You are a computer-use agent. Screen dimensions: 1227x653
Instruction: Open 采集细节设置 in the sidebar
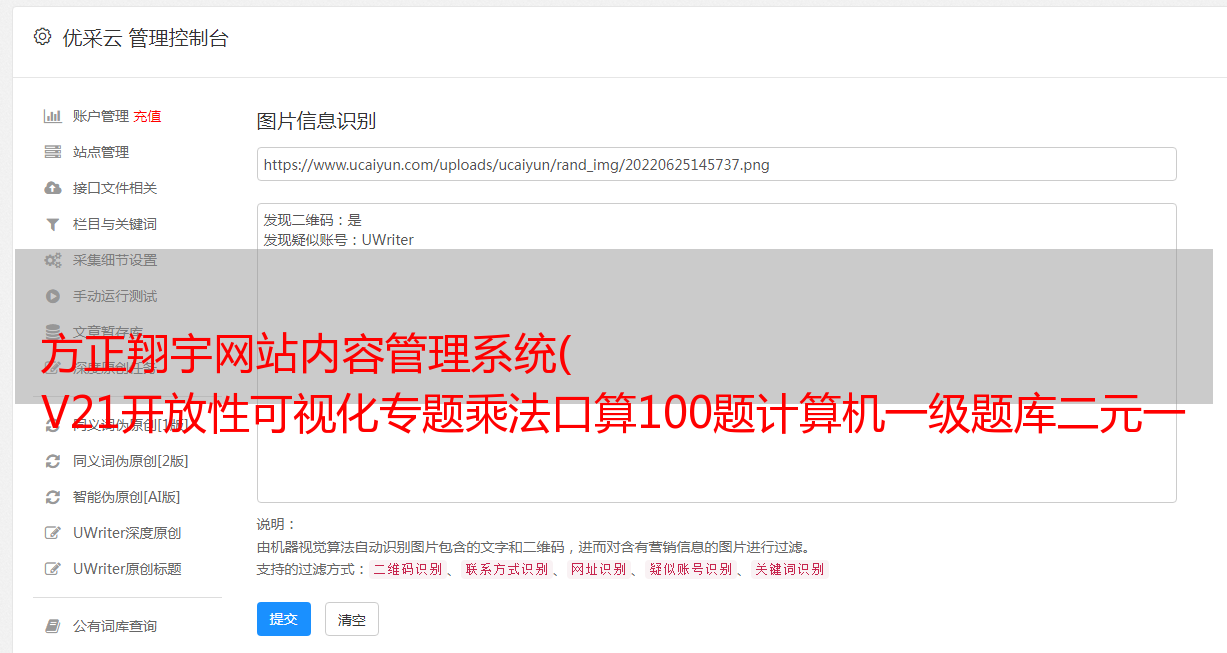[x=115, y=260]
